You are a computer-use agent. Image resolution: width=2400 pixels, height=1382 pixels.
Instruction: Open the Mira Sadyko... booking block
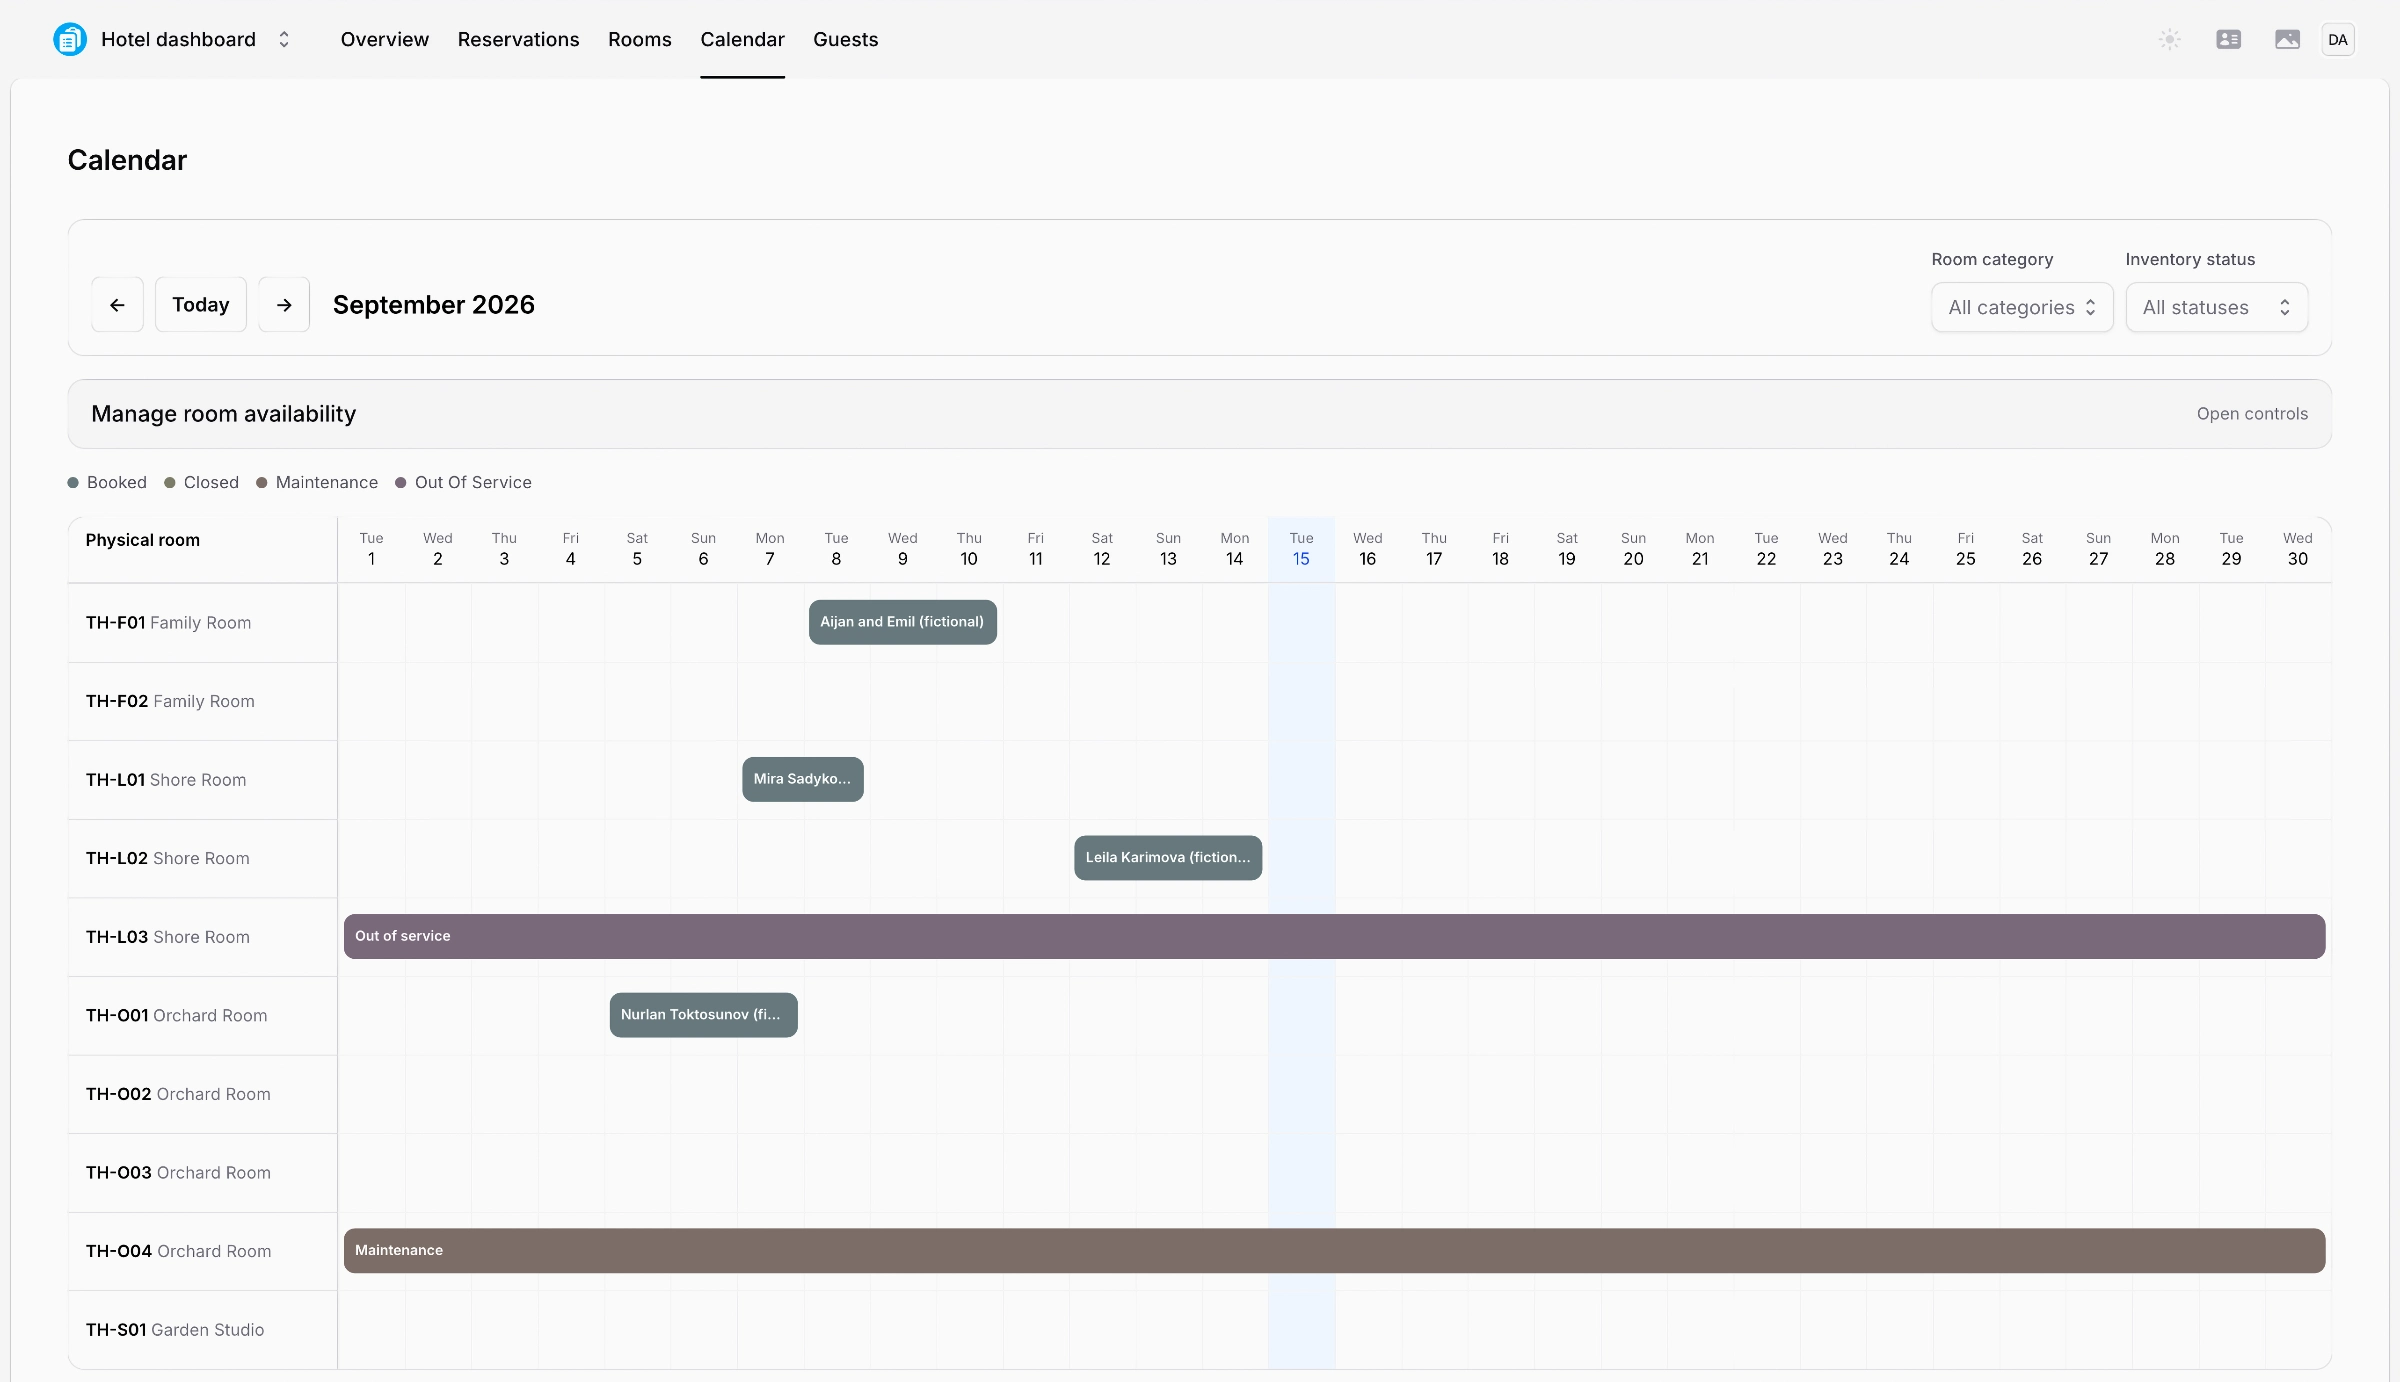coord(802,779)
